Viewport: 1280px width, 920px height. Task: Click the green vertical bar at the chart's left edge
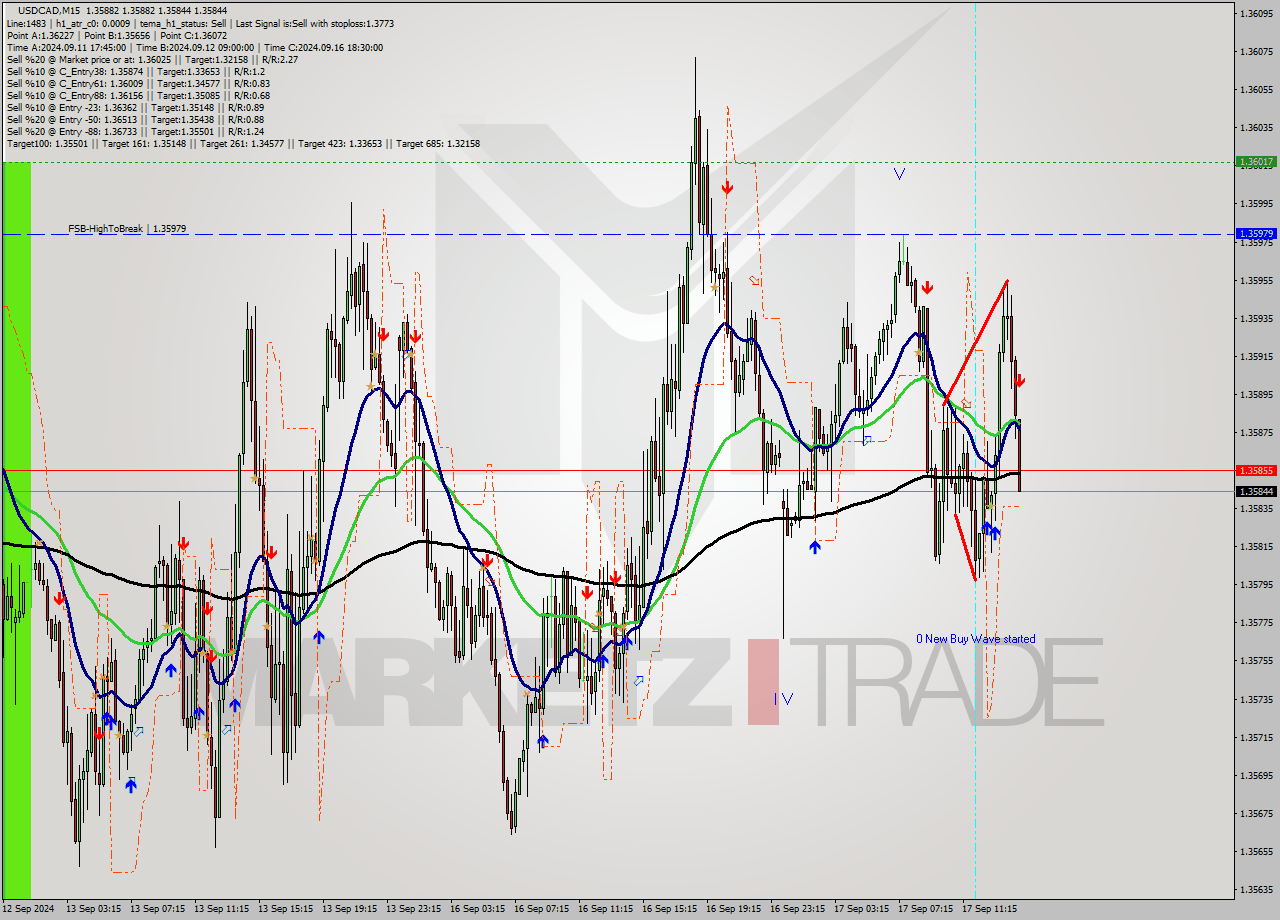pos(16,530)
